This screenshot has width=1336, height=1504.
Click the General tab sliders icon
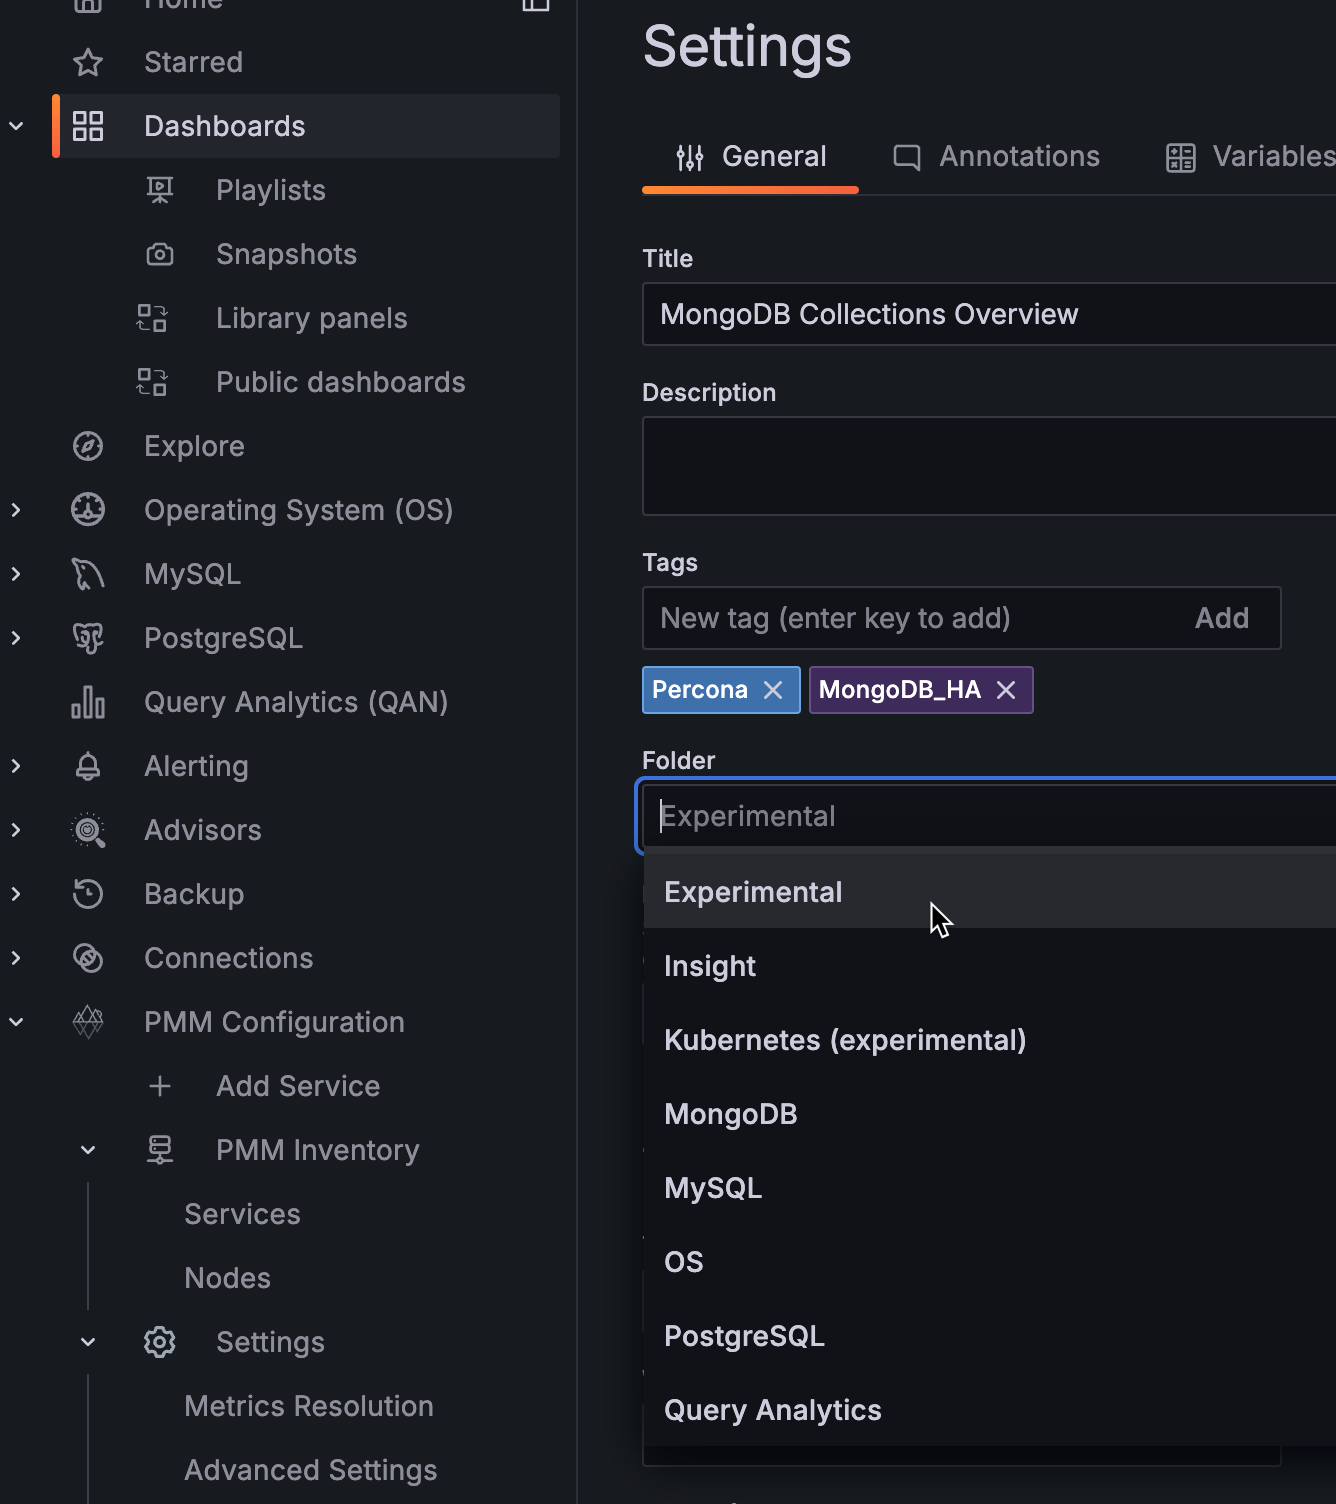(690, 157)
